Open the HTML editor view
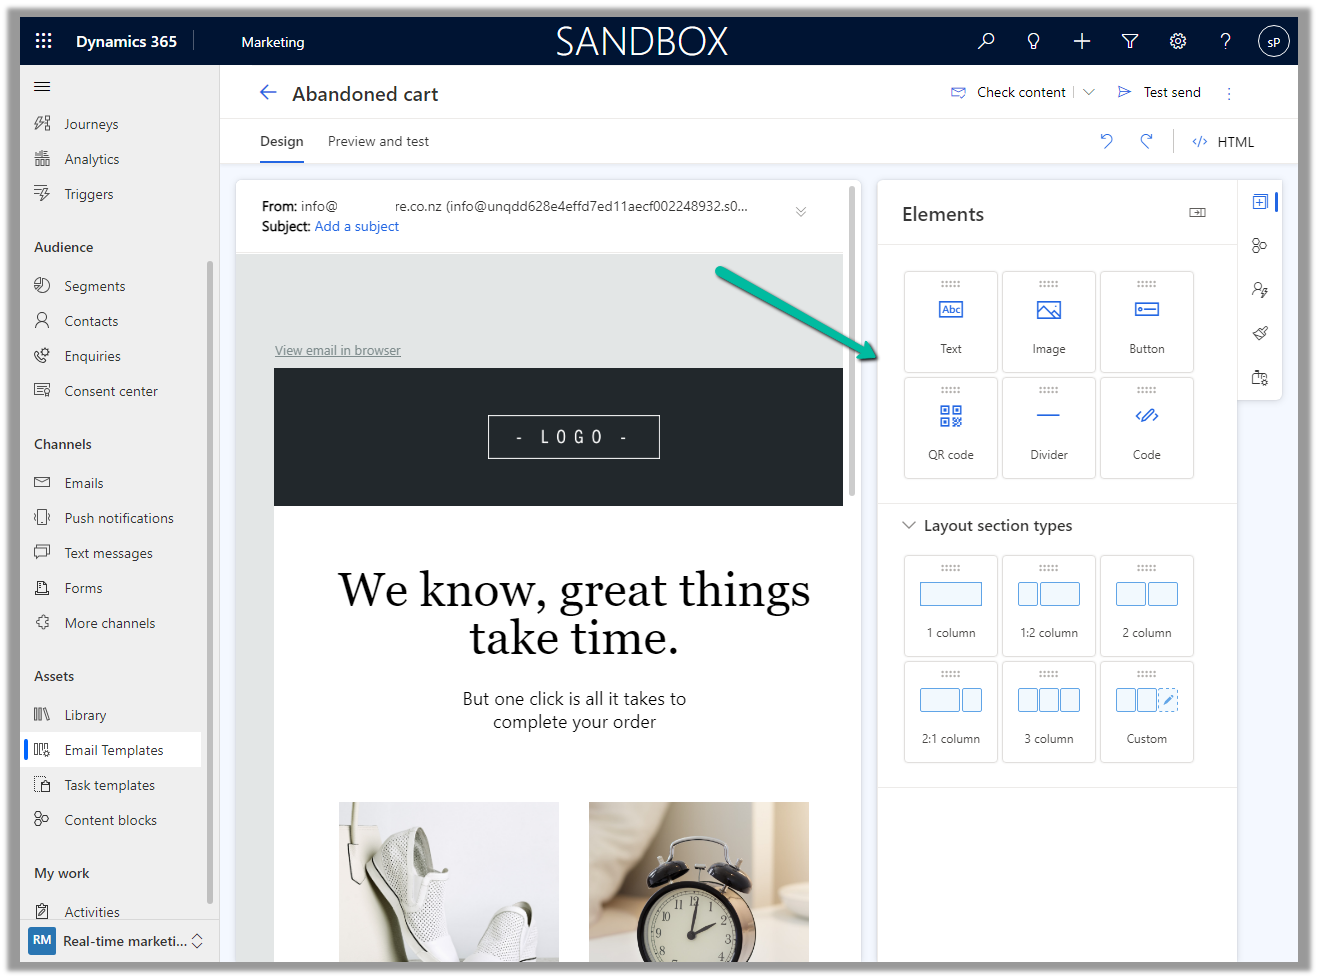This screenshot has width=1318, height=979. (x=1223, y=142)
